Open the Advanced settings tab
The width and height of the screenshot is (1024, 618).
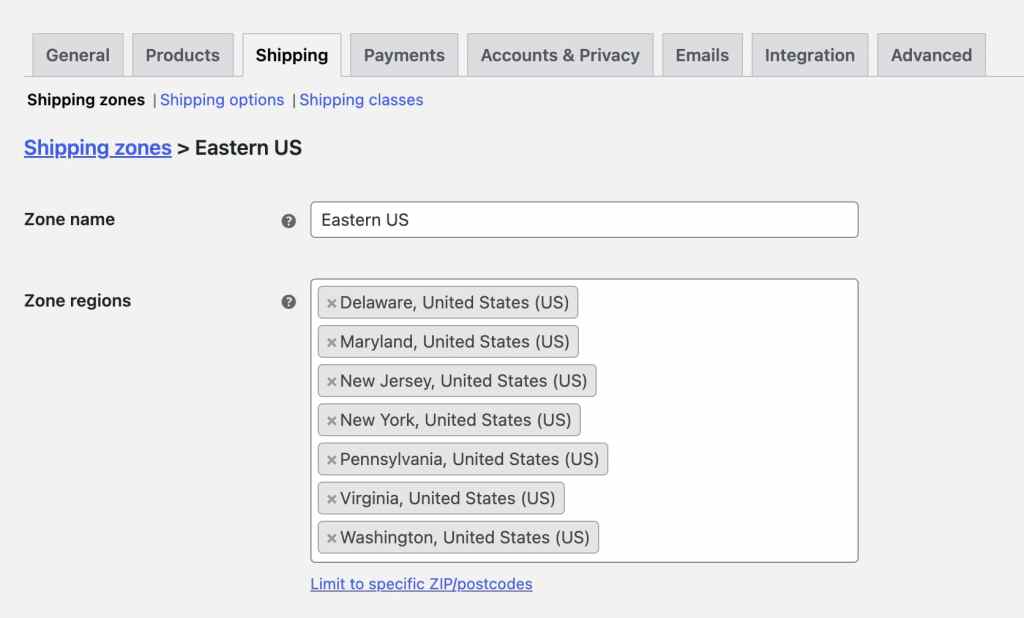931,55
